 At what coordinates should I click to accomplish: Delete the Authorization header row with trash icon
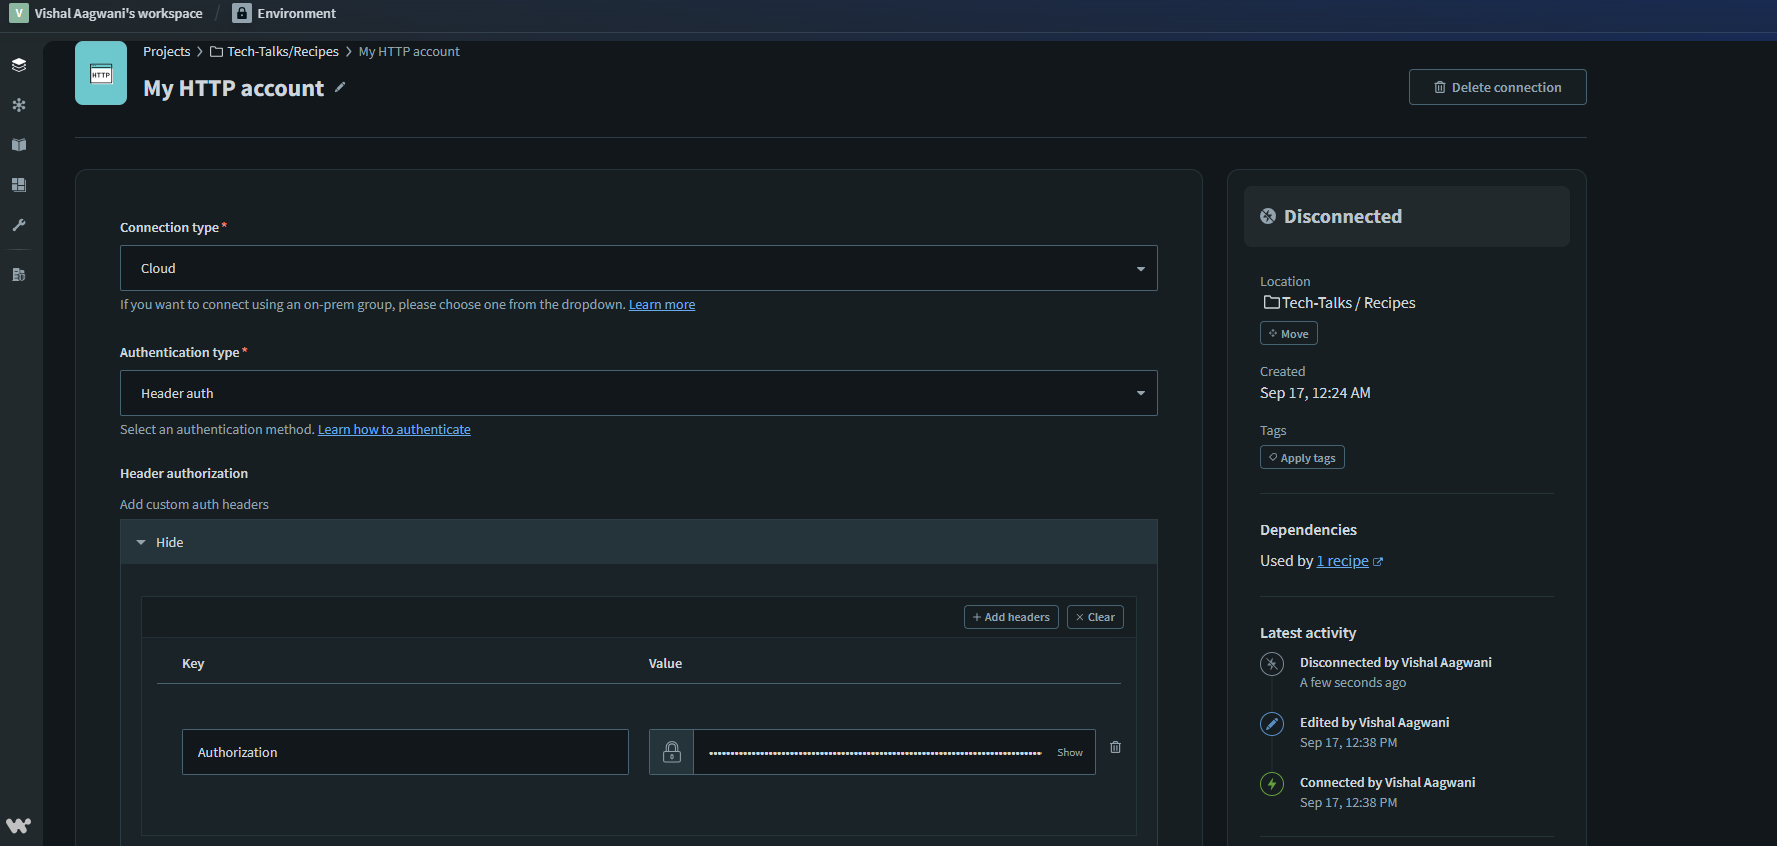(x=1115, y=747)
